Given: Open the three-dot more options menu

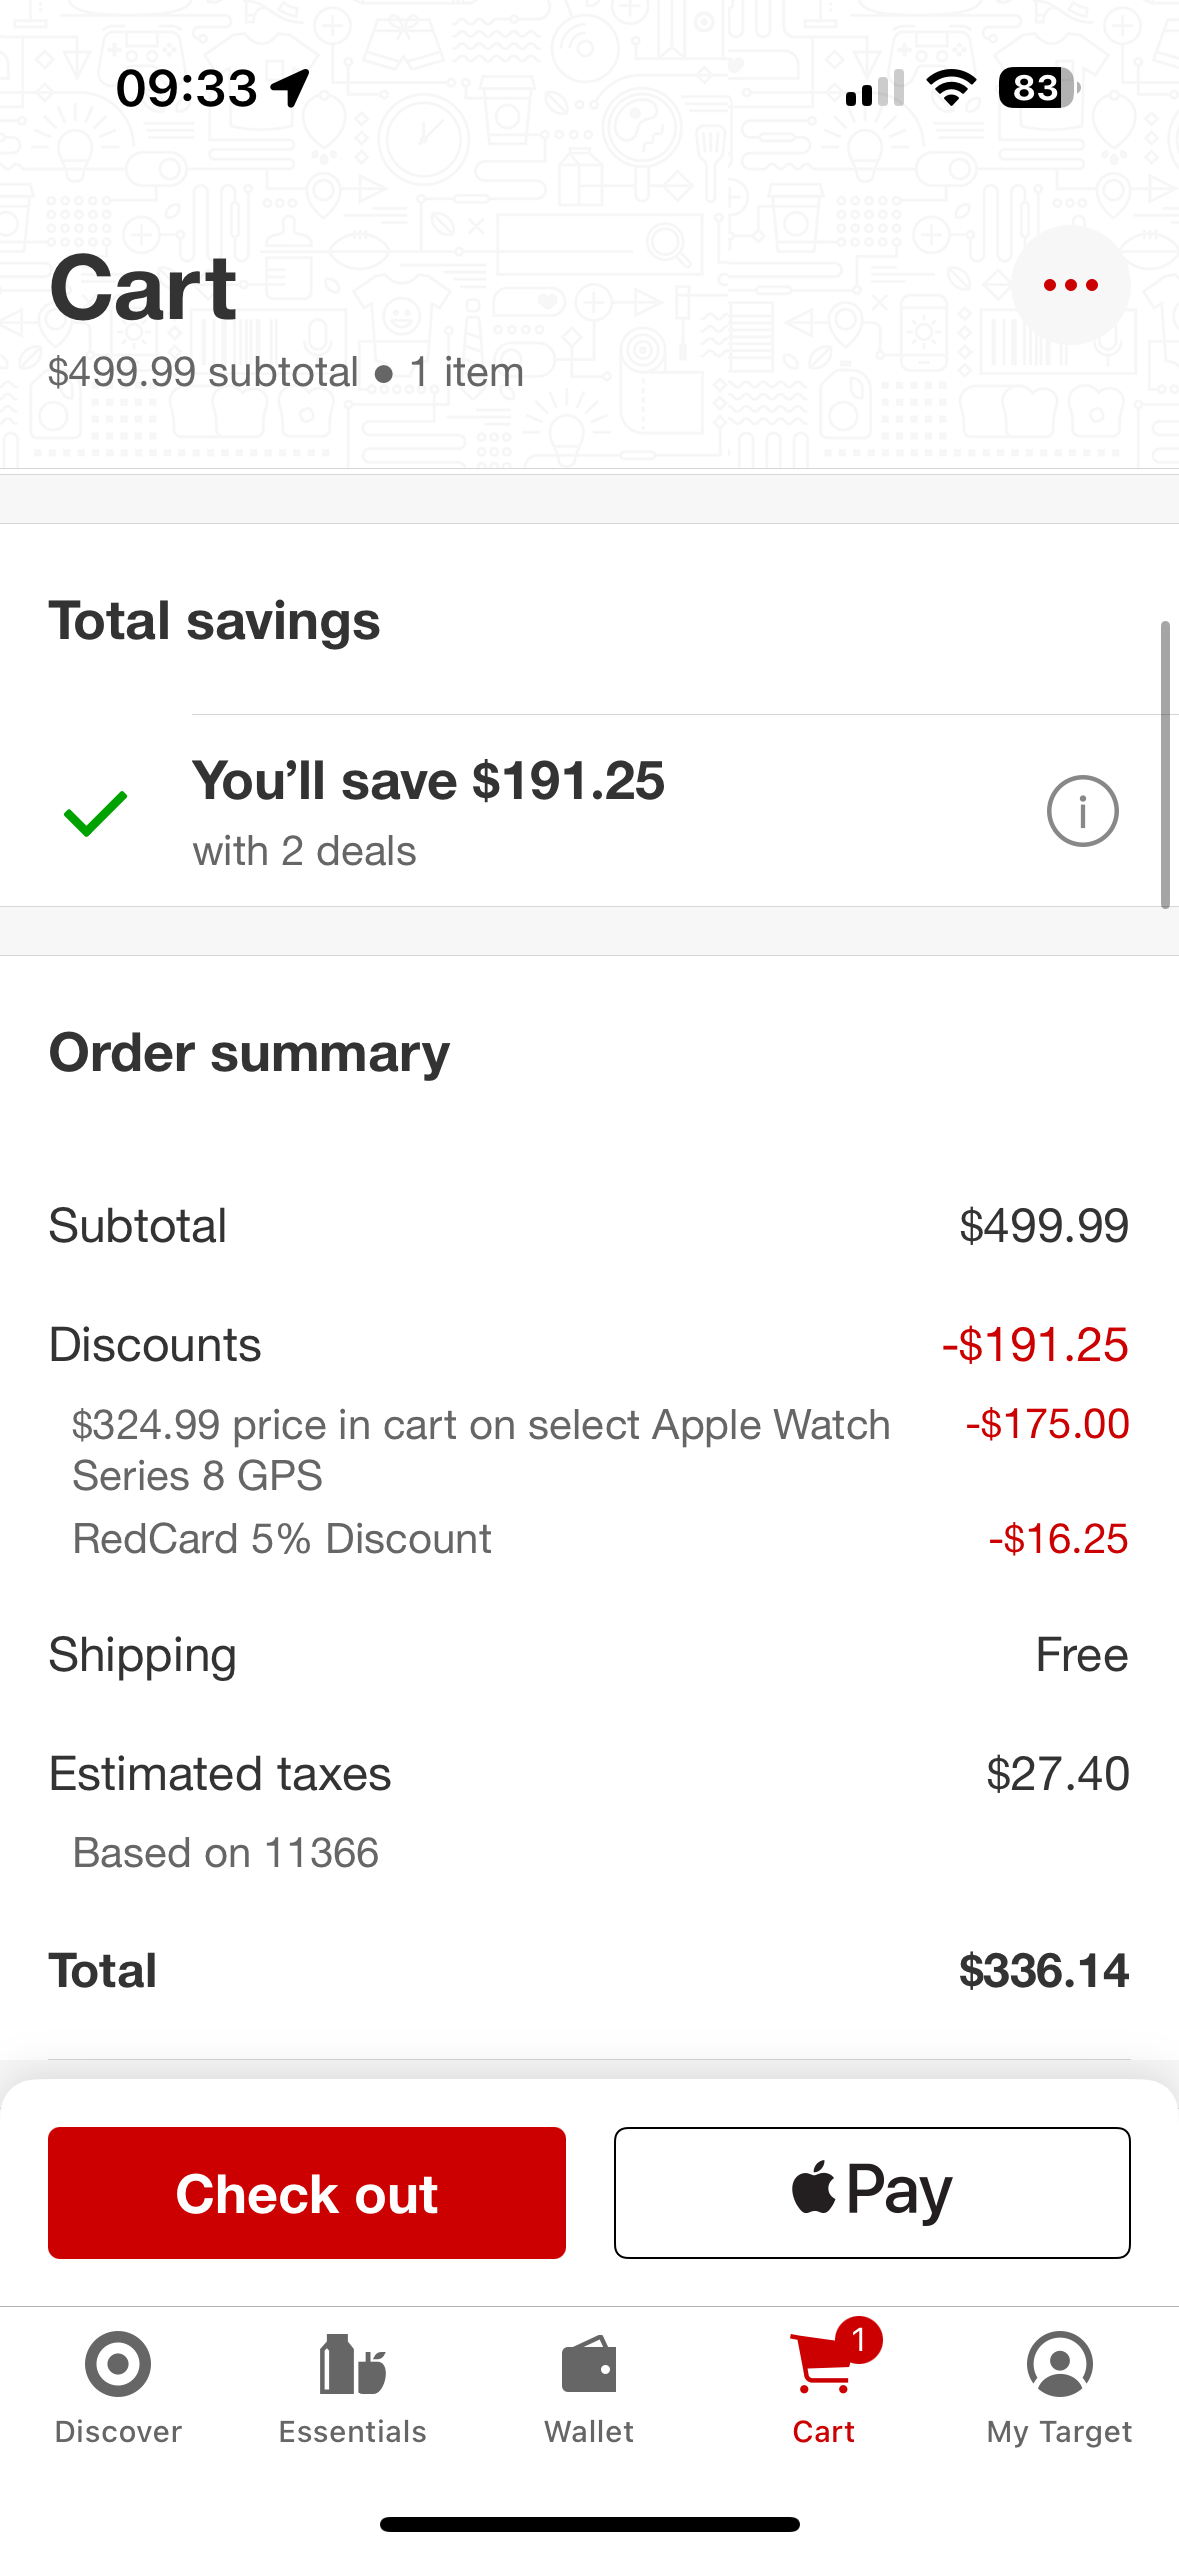Looking at the screenshot, I should [1070, 285].
